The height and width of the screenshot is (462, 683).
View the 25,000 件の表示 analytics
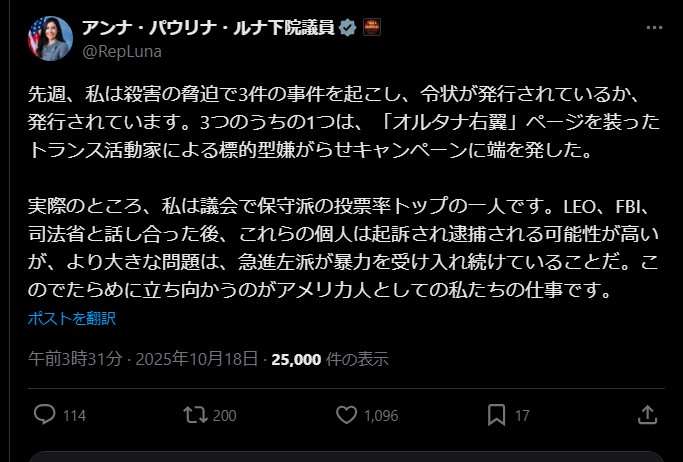pyautogui.click(x=329, y=358)
